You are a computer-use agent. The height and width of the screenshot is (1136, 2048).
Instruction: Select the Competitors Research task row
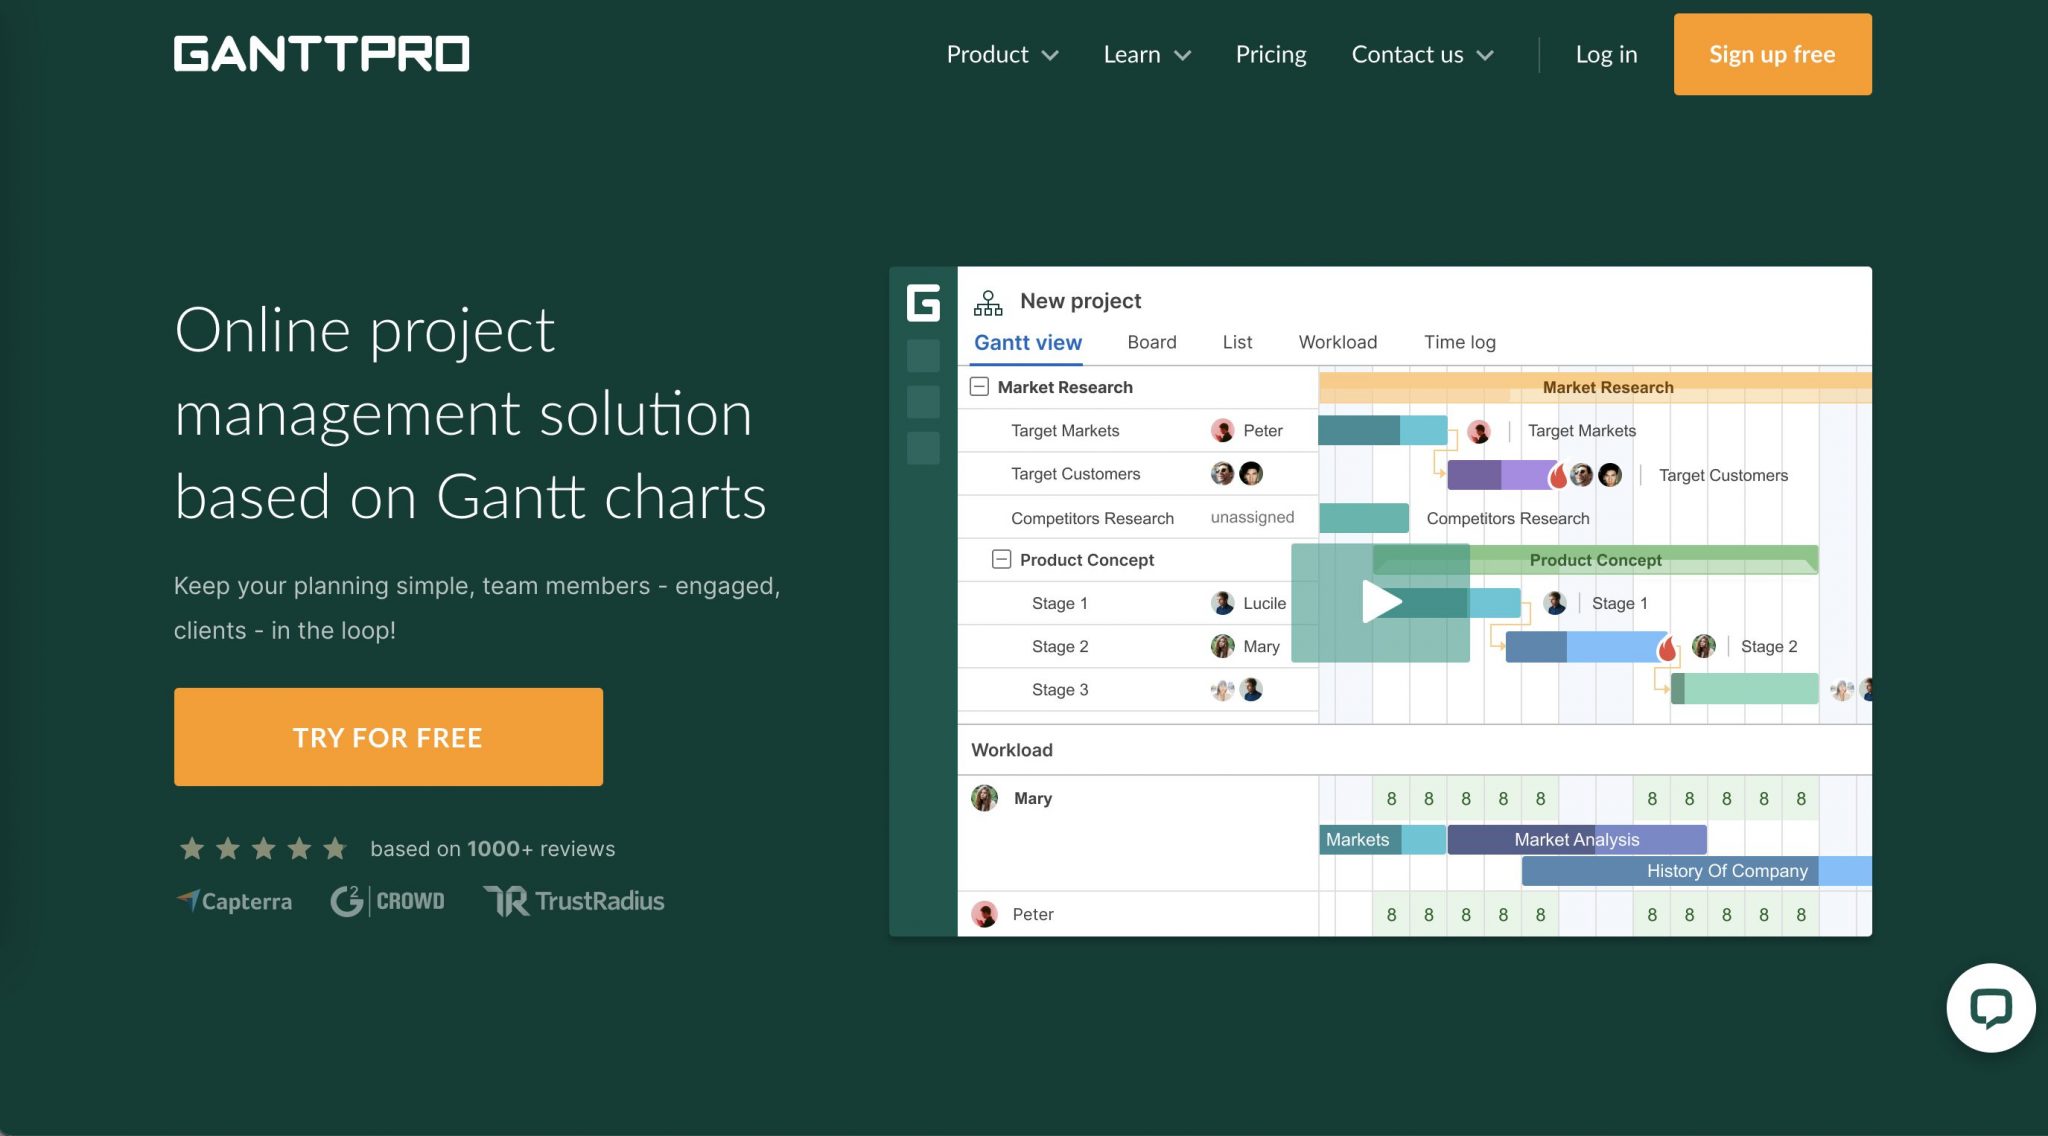click(x=1138, y=518)
